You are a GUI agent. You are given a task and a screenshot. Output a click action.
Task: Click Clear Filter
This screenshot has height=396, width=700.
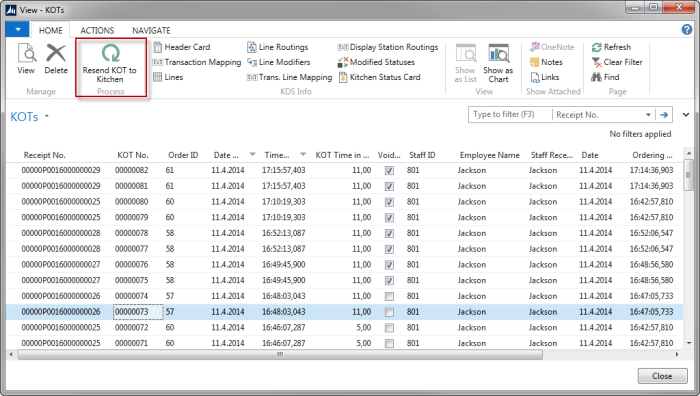coord(617,62)
